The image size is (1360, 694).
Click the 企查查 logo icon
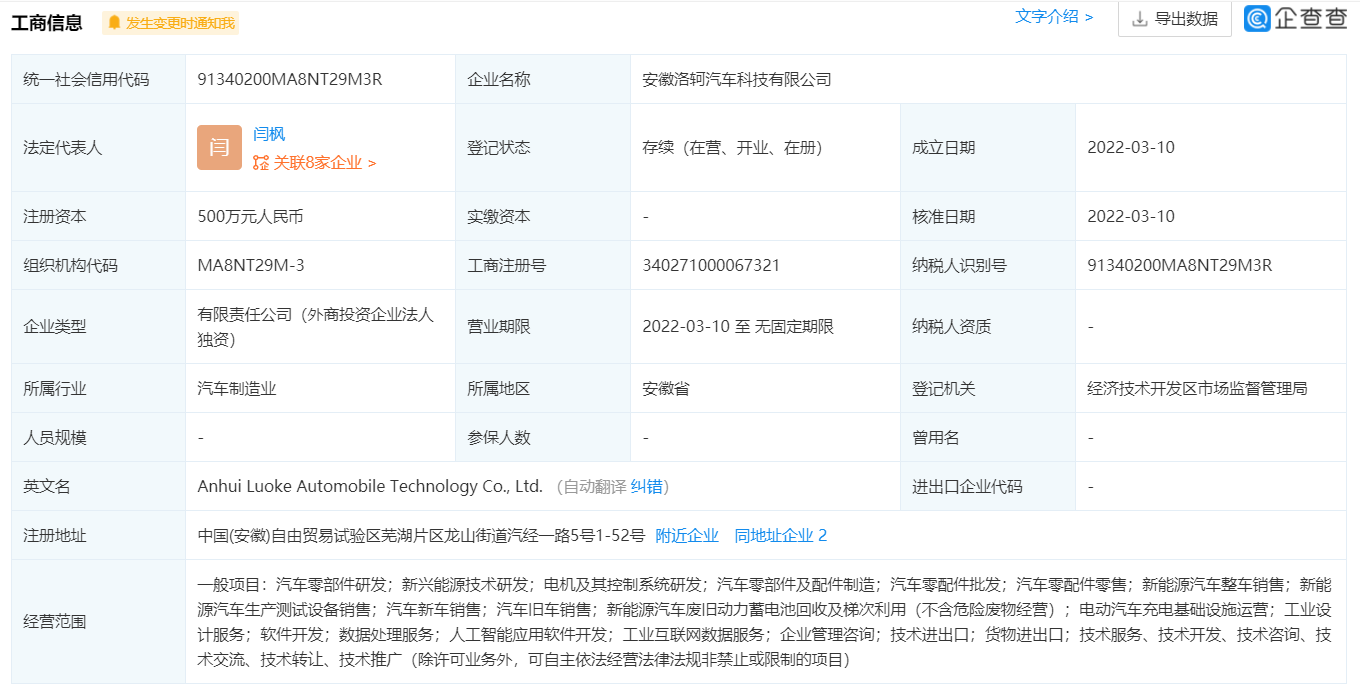pyautogui.click(x=1257, y=18)
